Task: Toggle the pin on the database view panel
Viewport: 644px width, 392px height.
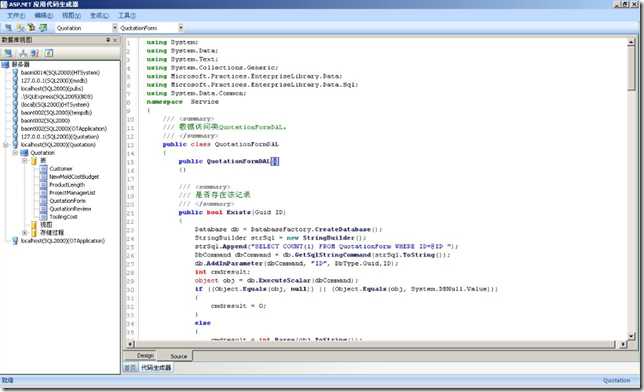Action: click(108, 40)
